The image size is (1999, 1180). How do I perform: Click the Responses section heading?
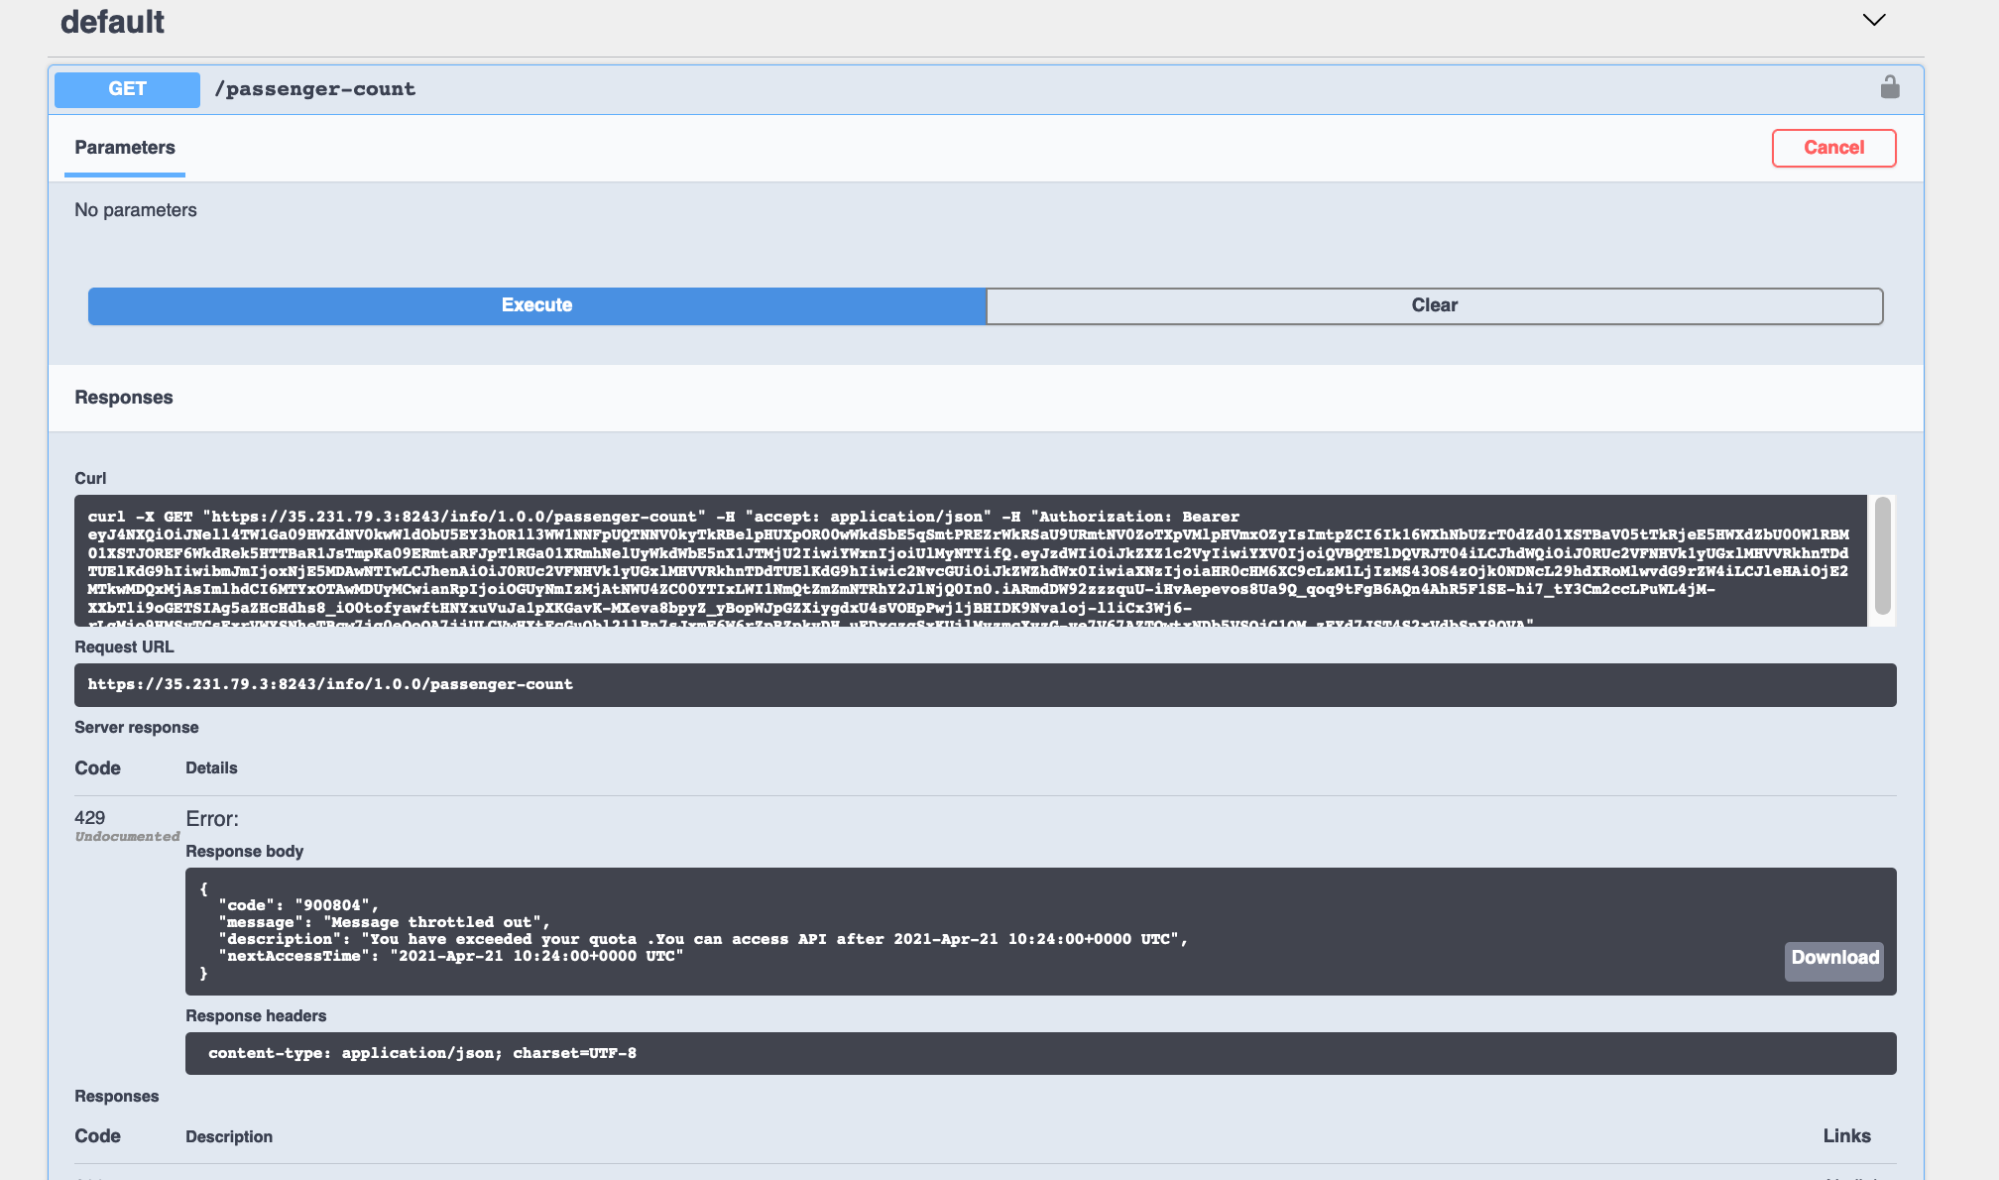(x=124, y=398)
